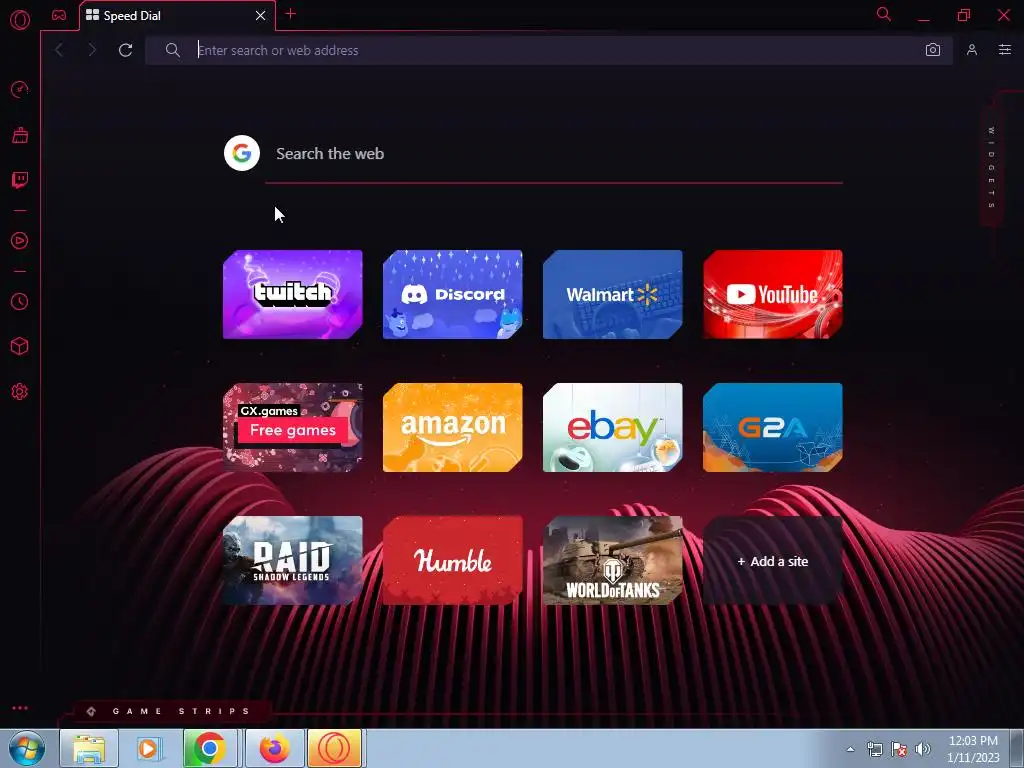Open the Player sidebar icon
Viewport: 1024px width, 768px height.
pos(20,241)
